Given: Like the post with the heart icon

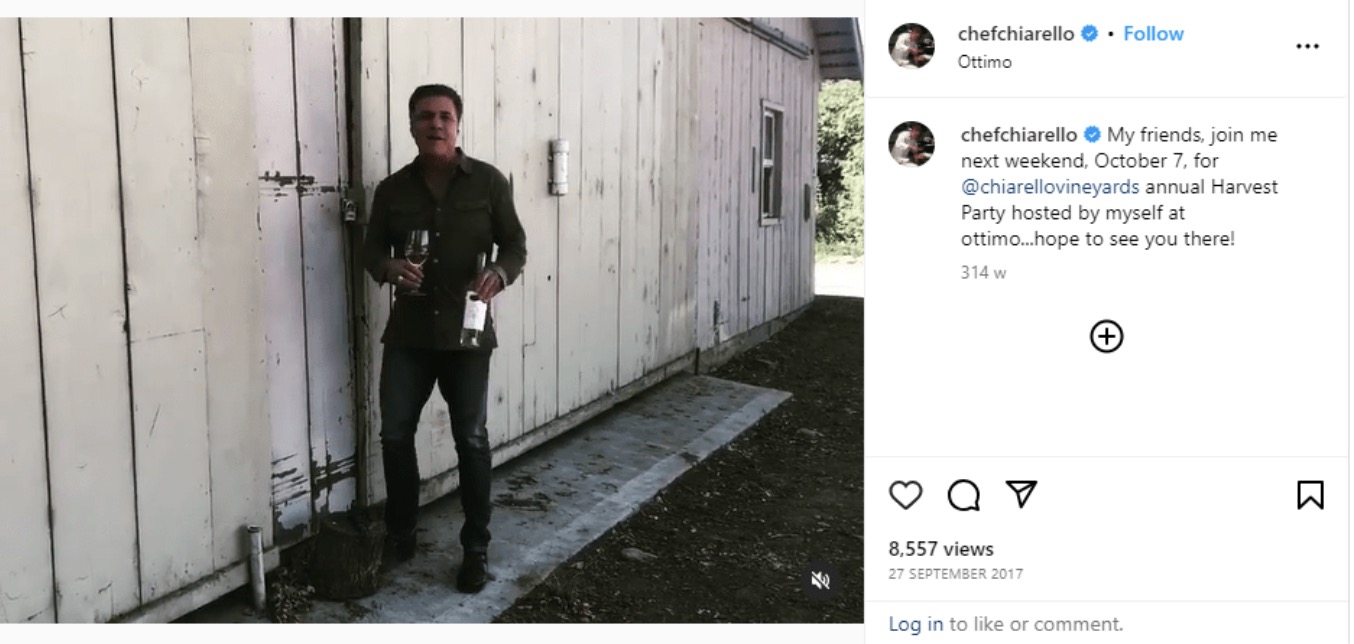Looking at the screenshot, I should tap(905, 495).
